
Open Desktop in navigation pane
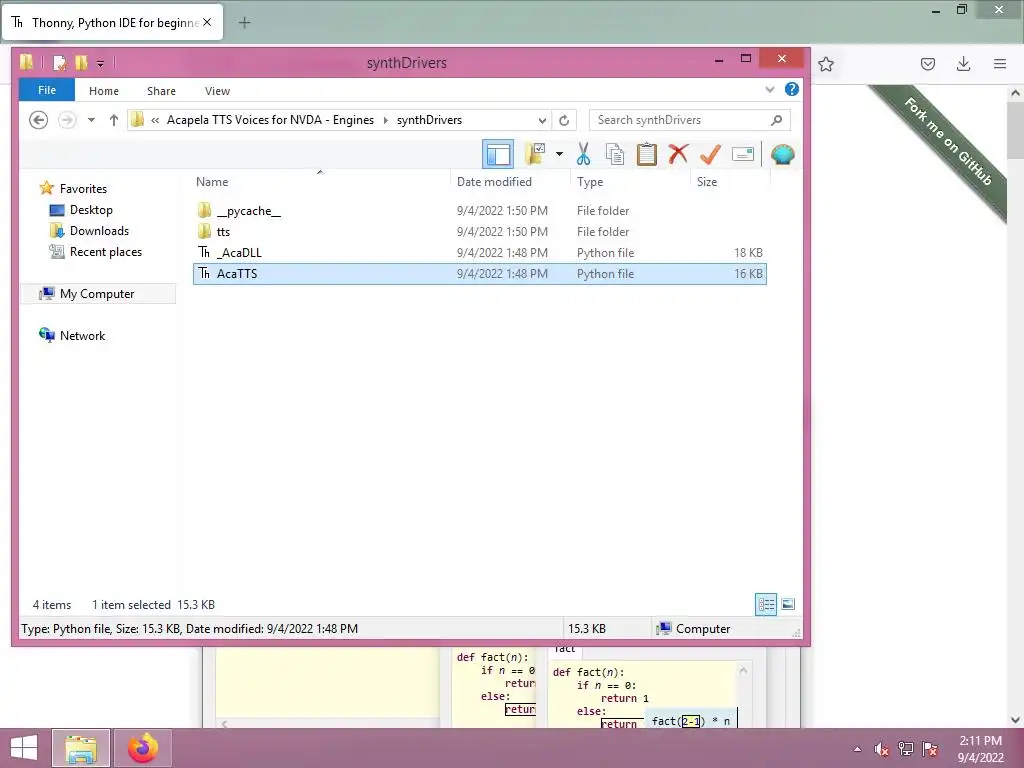tap(91, 210)
